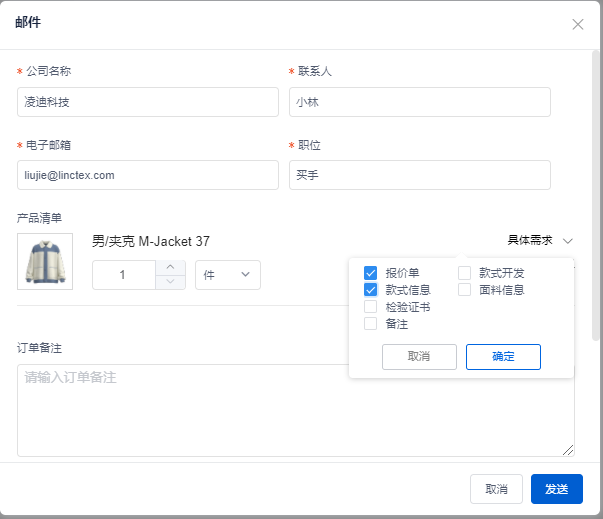Enable the 检验证书 checkbox
This screenshot has height=519, width=603.
371,307
